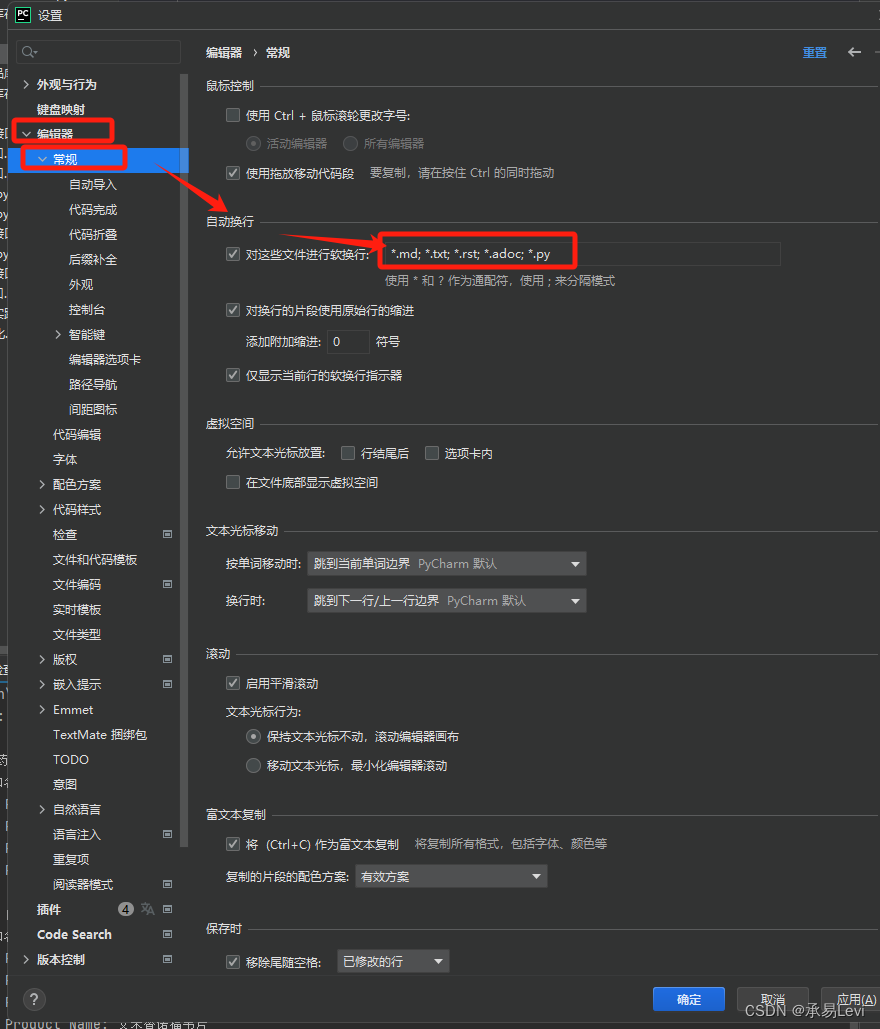Open the 键盘映射 settings page
880x1029 pixels.
click(x=61, y=109)
